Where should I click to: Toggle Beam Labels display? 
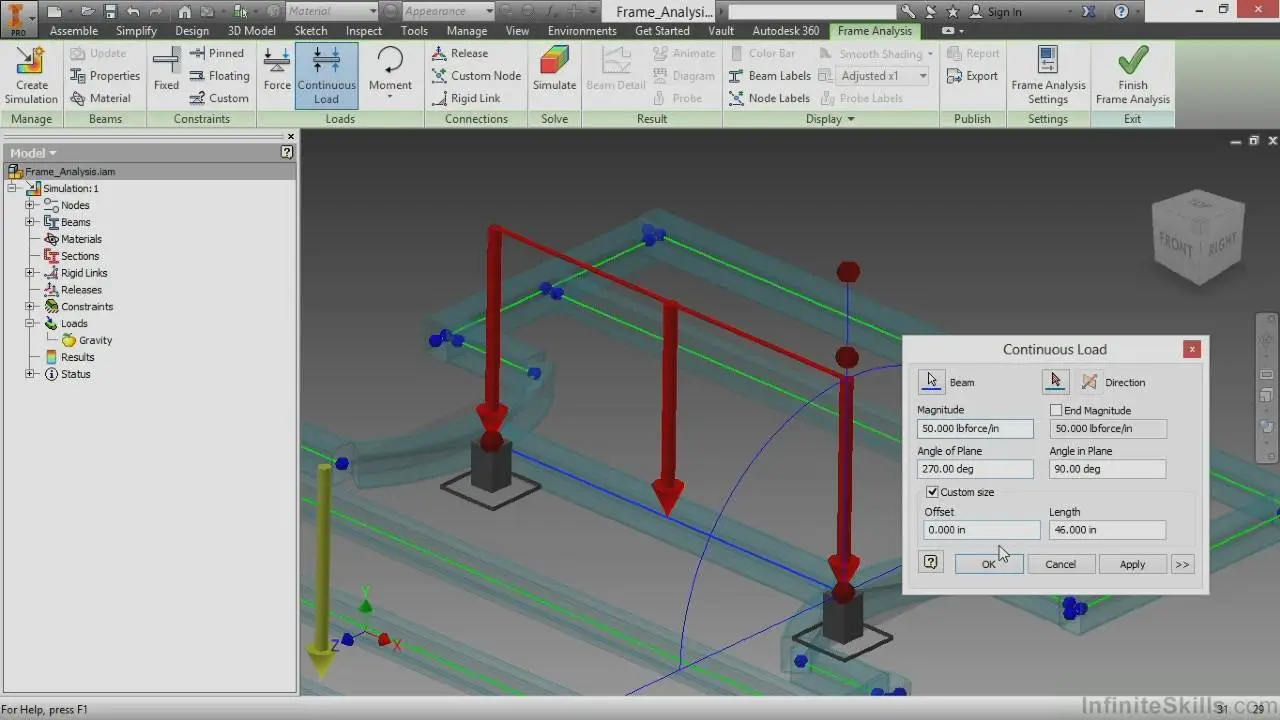[770, 76]
